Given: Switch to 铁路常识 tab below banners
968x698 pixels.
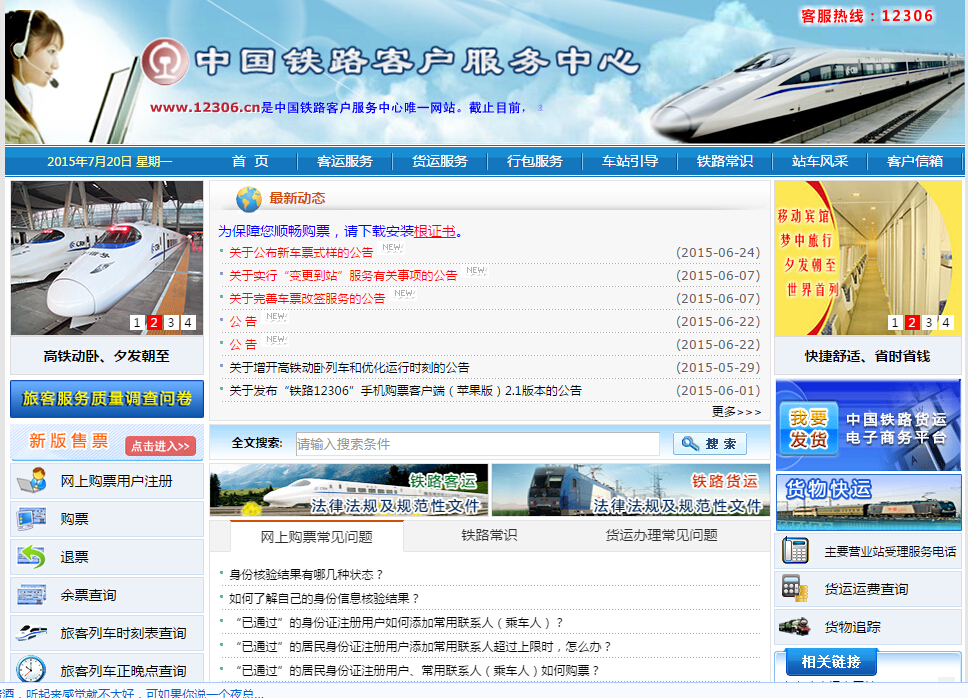Looking at the screenshot, I should click(x=489, y=535).
